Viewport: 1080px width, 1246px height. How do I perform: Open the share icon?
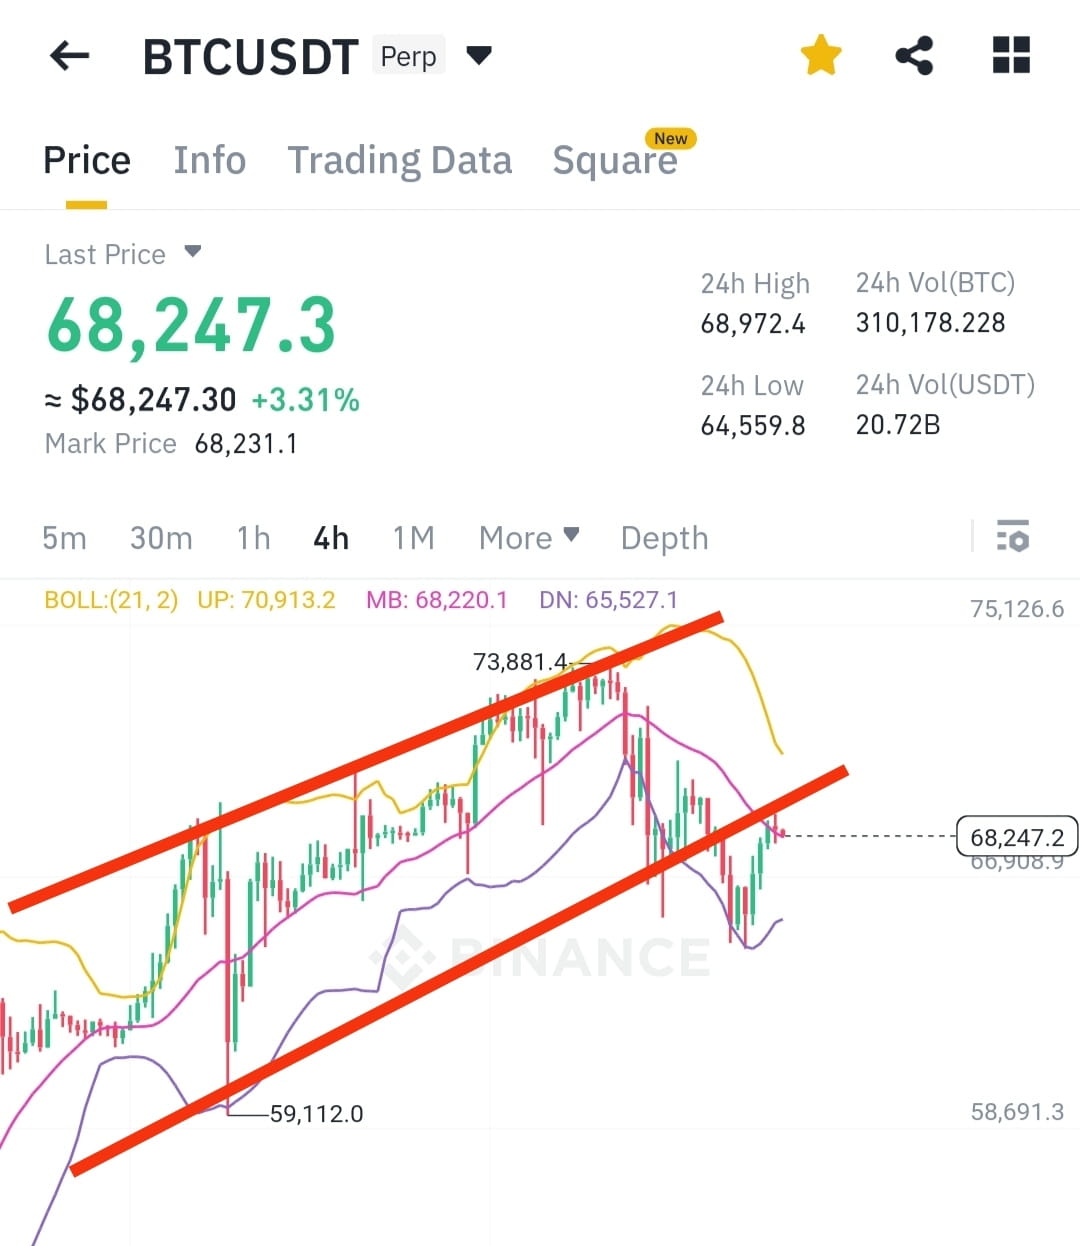click(x=913, y=55)
